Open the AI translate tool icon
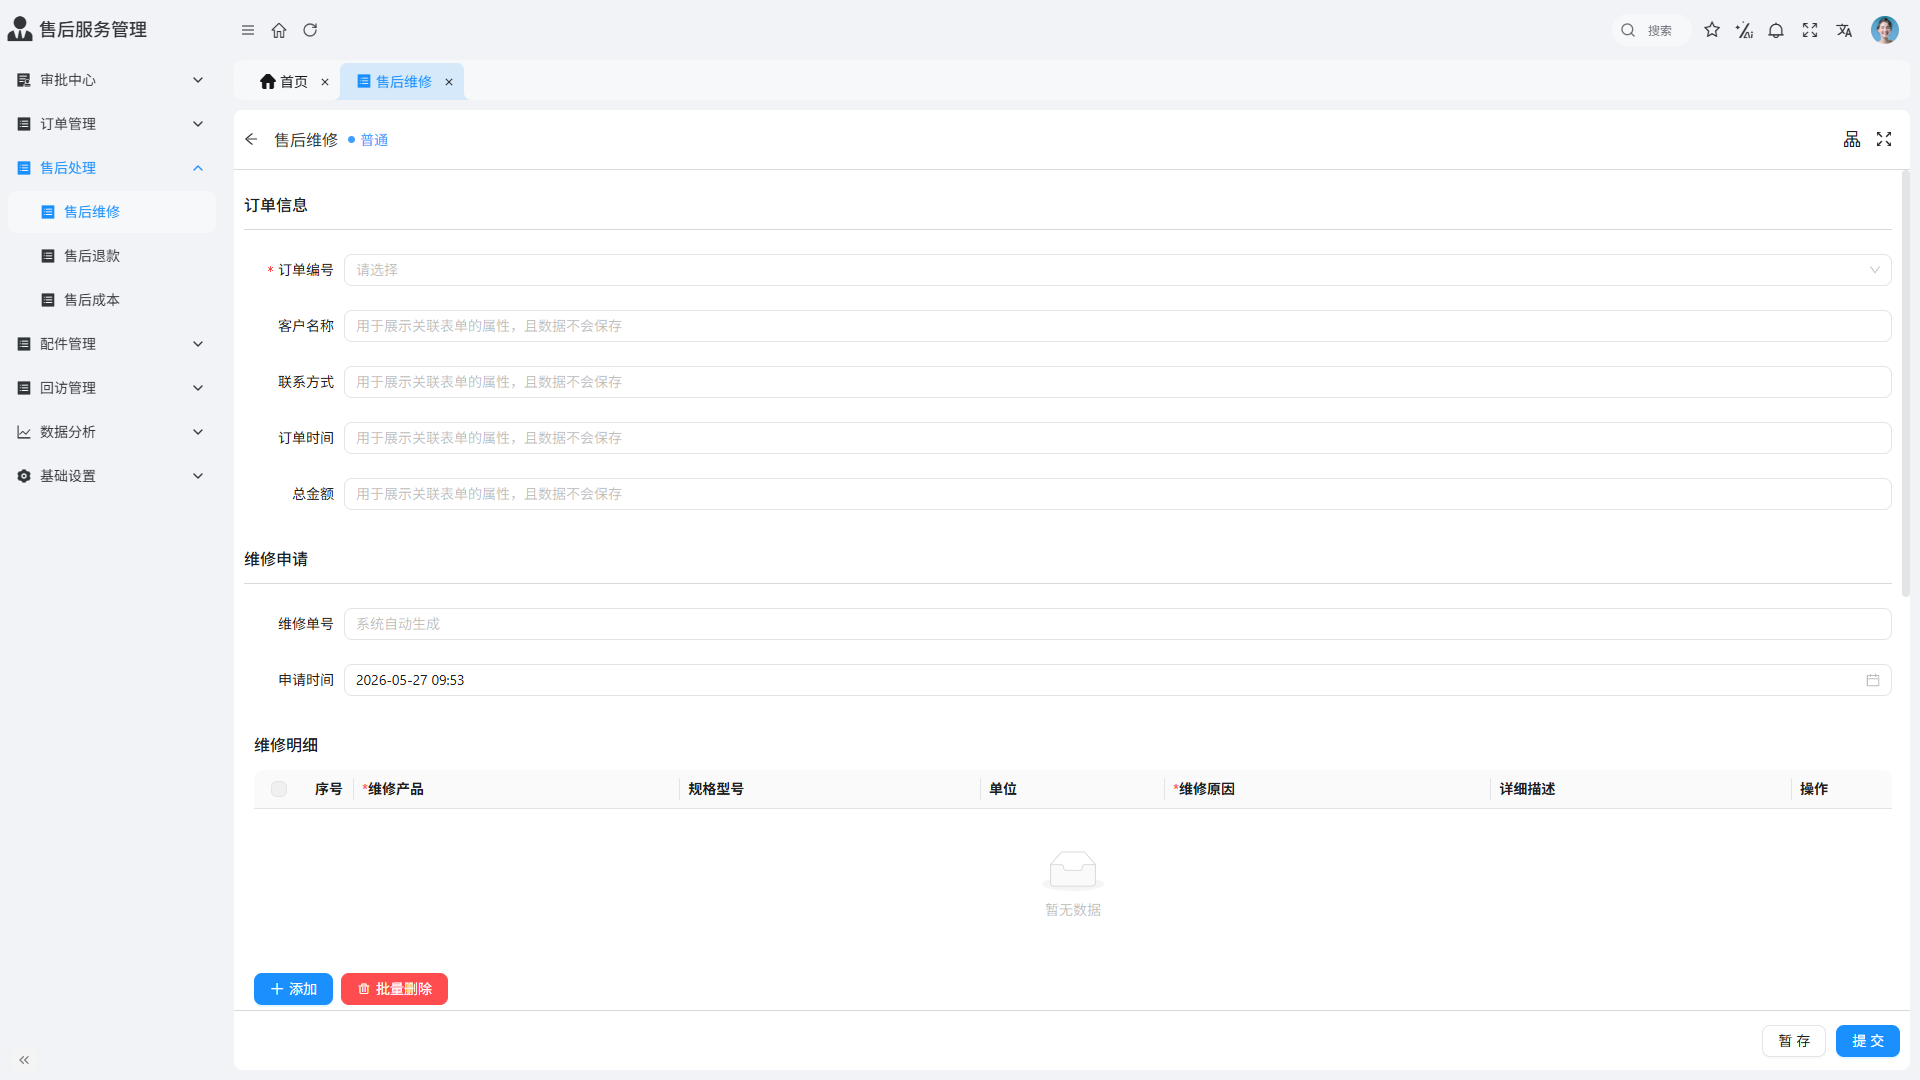1920x1080 pixels. (1744, 30)
